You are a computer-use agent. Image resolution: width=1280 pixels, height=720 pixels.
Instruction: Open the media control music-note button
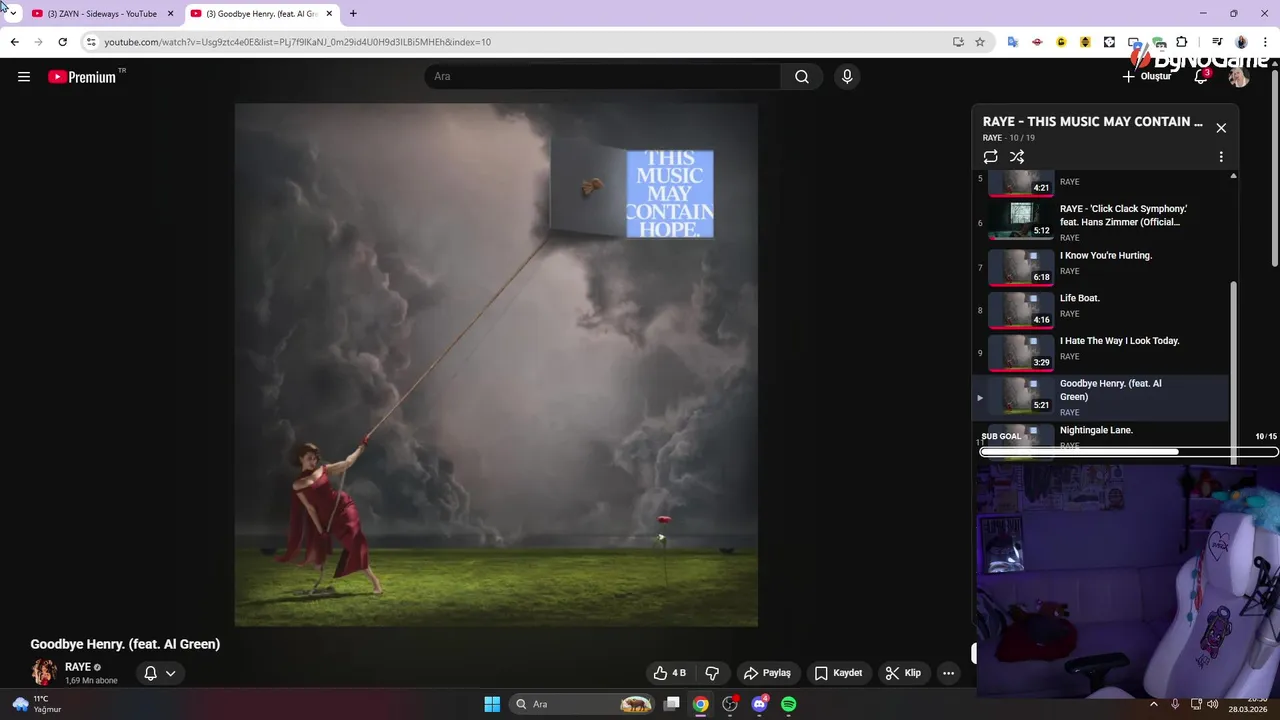[x=1217, y=42]
